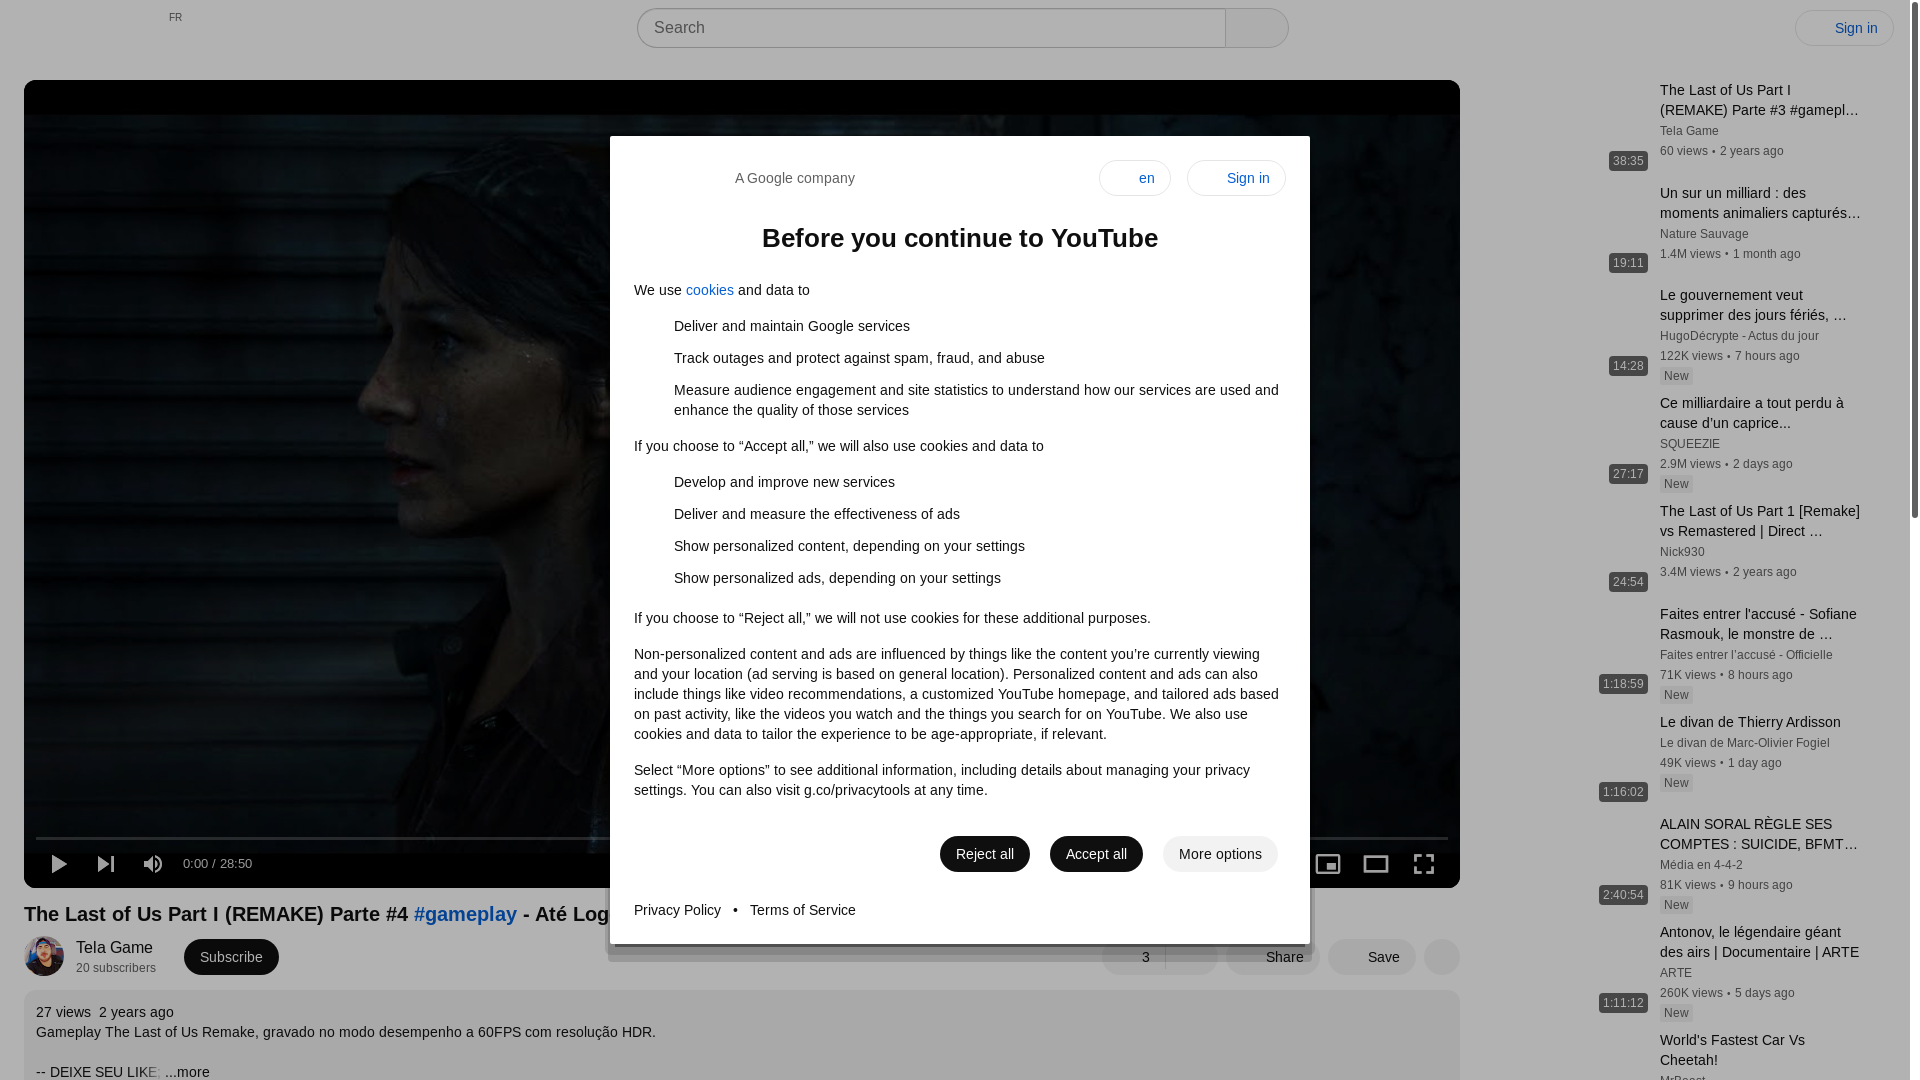Open World's Fastest Car Vs Cheetah video

pyautogui.click(x=1732, y=1050)
